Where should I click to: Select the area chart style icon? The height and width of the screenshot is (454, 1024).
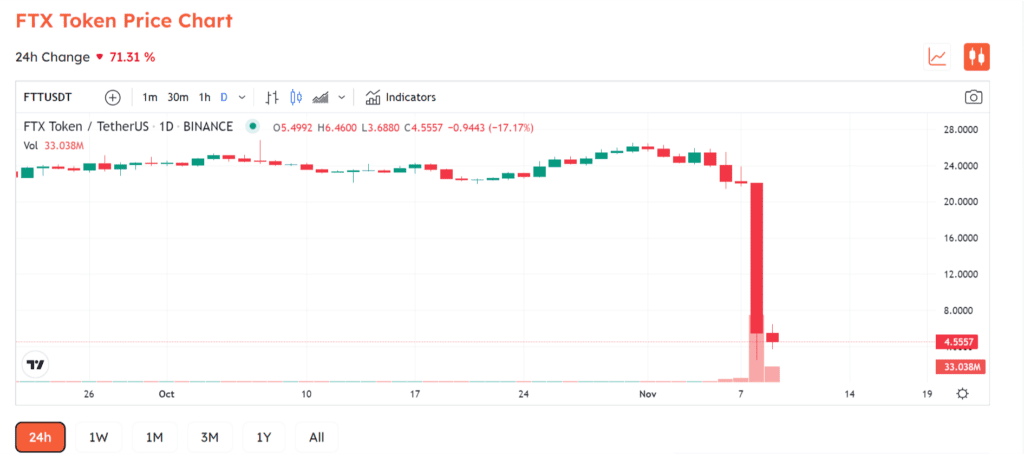(x=320, y=97)
